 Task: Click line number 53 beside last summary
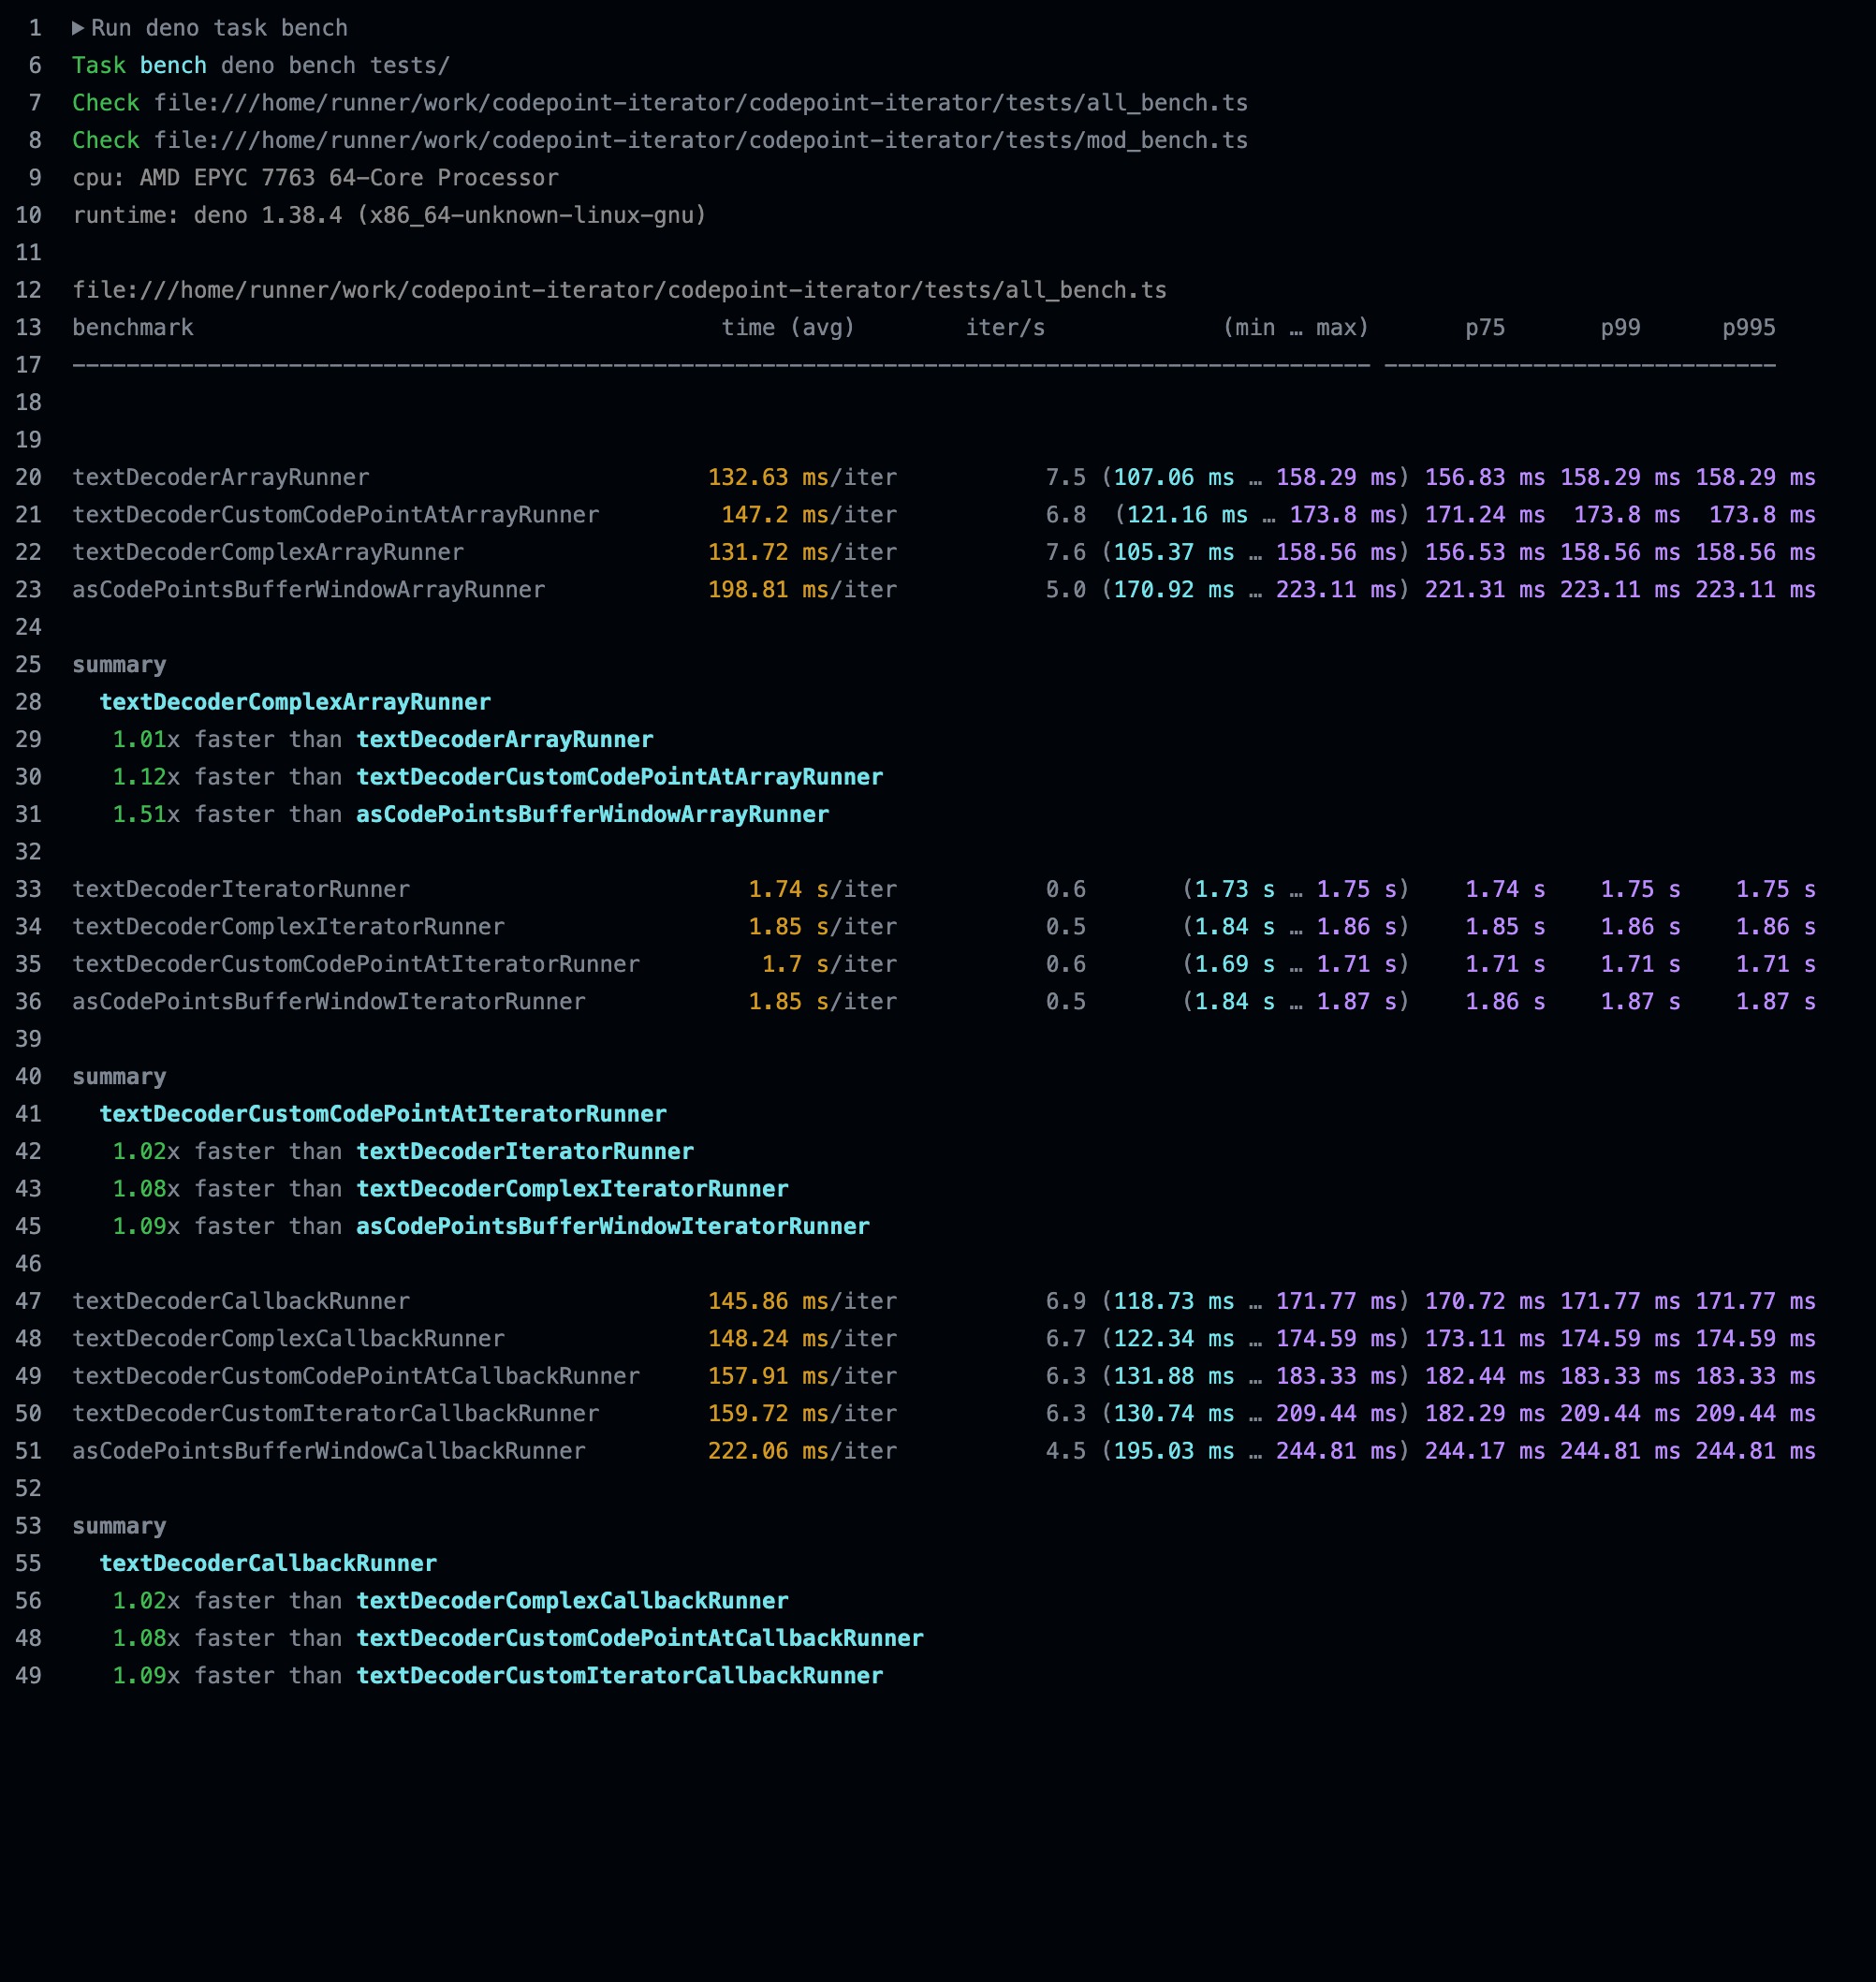[x=29, y=1526]
